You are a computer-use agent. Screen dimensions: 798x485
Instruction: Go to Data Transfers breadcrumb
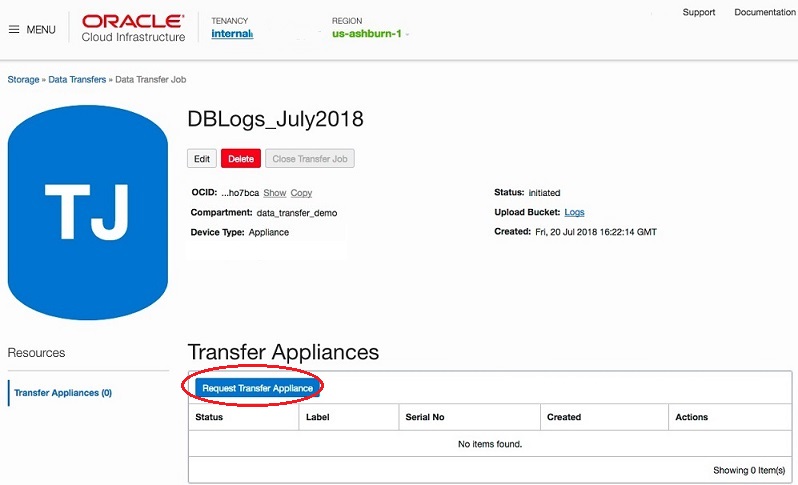[77, 79]
